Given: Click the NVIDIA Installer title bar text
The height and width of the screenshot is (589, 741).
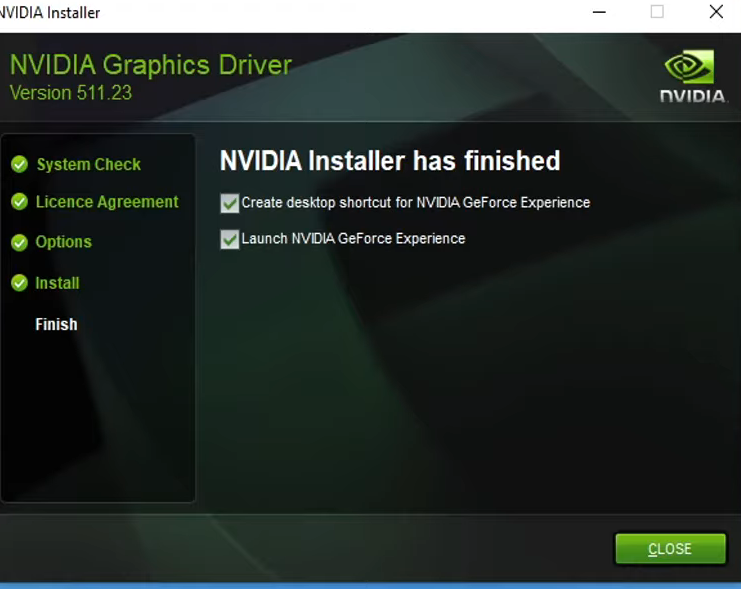Looking at the screenshot, I should click(x=50, y=13).
